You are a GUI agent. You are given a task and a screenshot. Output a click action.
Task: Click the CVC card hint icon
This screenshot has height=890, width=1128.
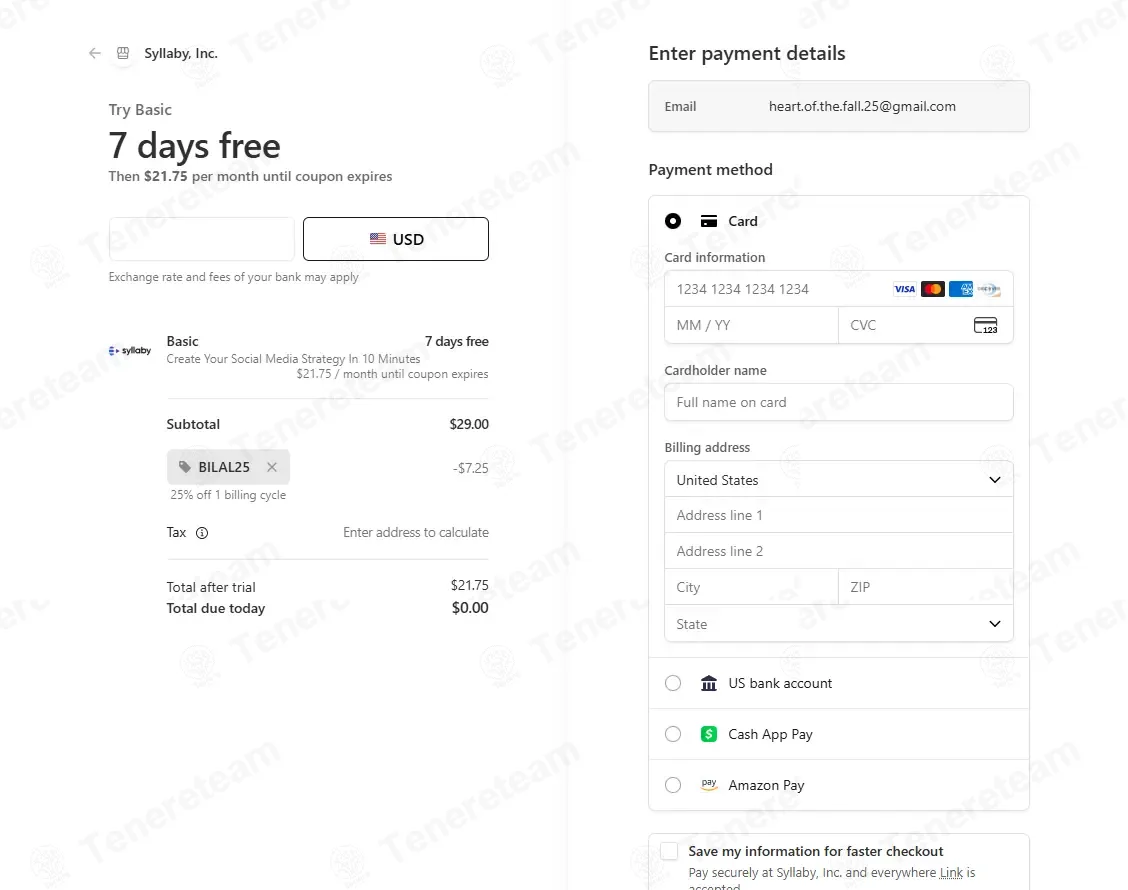click(986, 325)
